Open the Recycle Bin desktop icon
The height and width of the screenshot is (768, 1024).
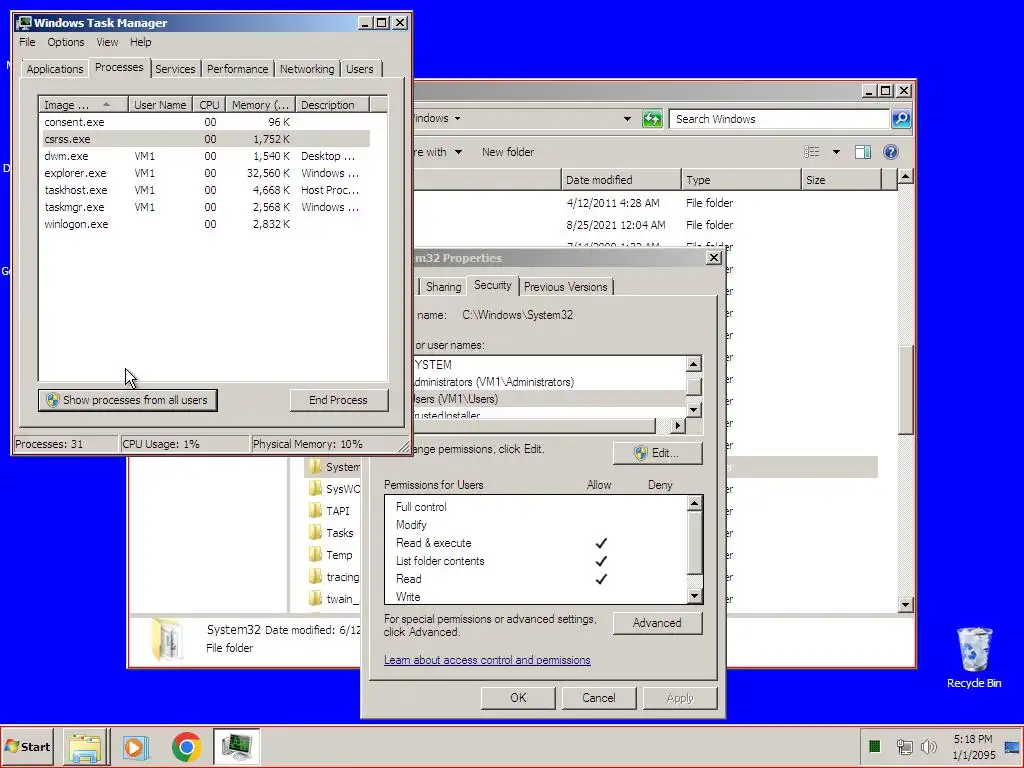click(974, 657)
